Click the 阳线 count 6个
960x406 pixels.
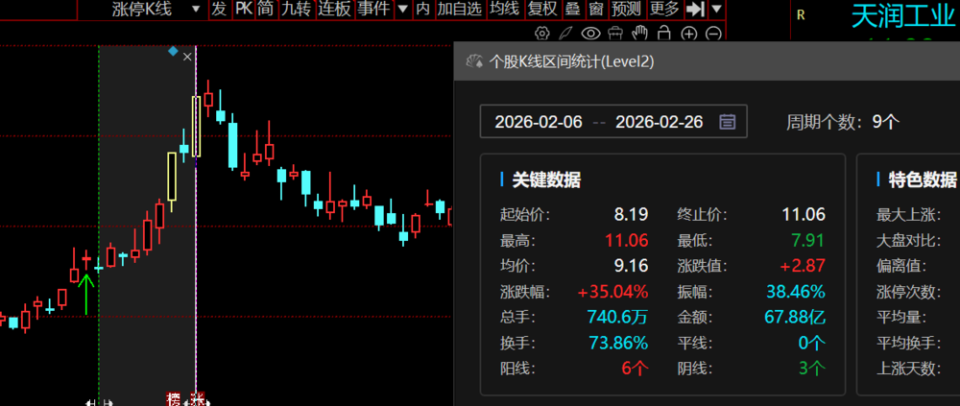pyautogui.click(x=636, y=369)
